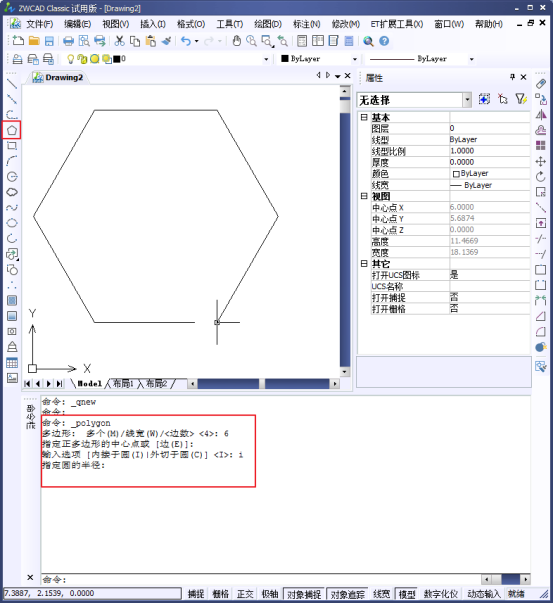Collapse the 视图 properties section
Viewport: 554px width, 604px height.
(x=364, y=196)
